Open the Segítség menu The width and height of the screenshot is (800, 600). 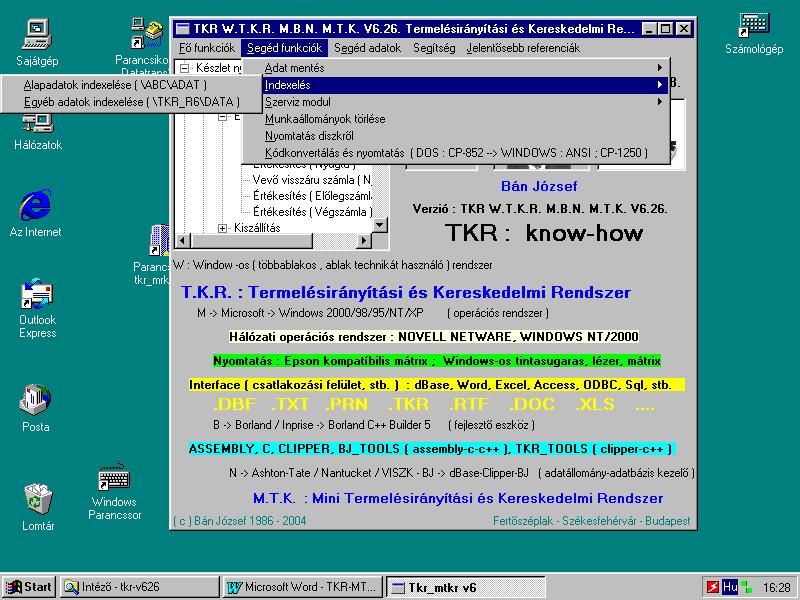(x=434, y=48)
